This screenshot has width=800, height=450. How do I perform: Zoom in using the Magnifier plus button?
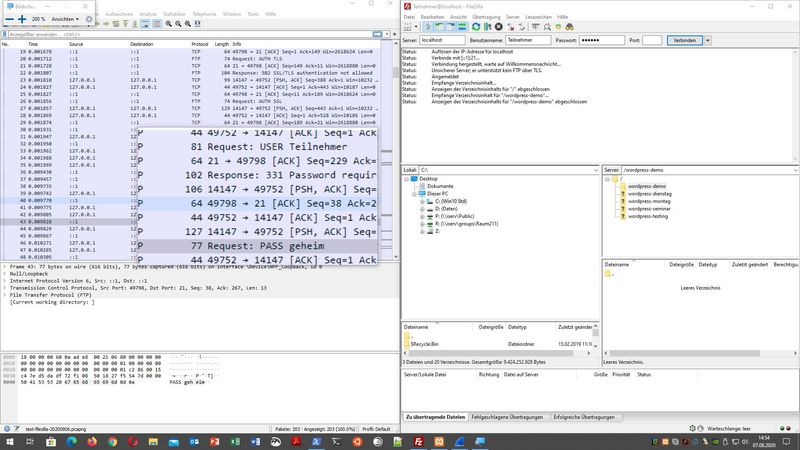click(22, 19)
